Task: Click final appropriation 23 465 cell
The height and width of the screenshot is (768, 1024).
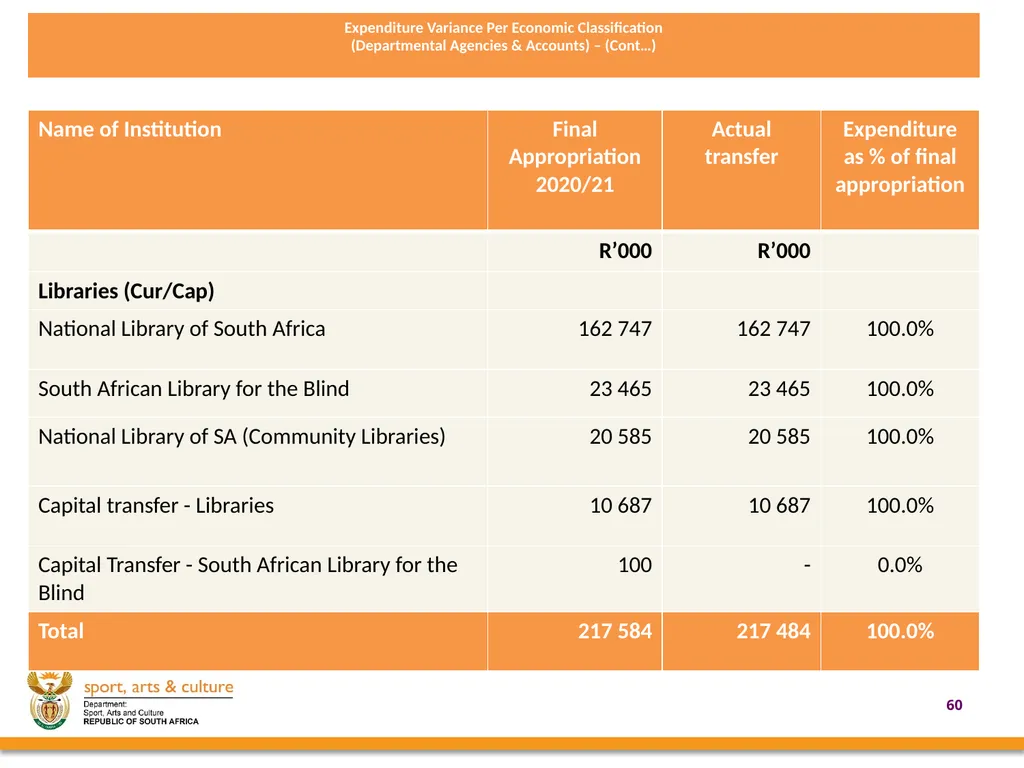Action: click(x=620, y=389)
